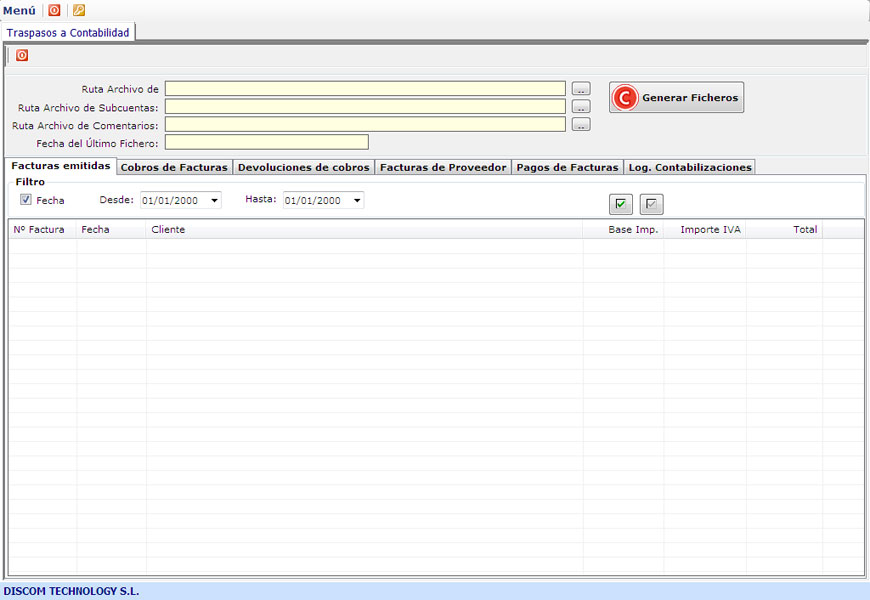Click the red close icon under Traspasos tab
This screenshot has width=870, height=600.
pyautogui.click(x=22, y=56)
